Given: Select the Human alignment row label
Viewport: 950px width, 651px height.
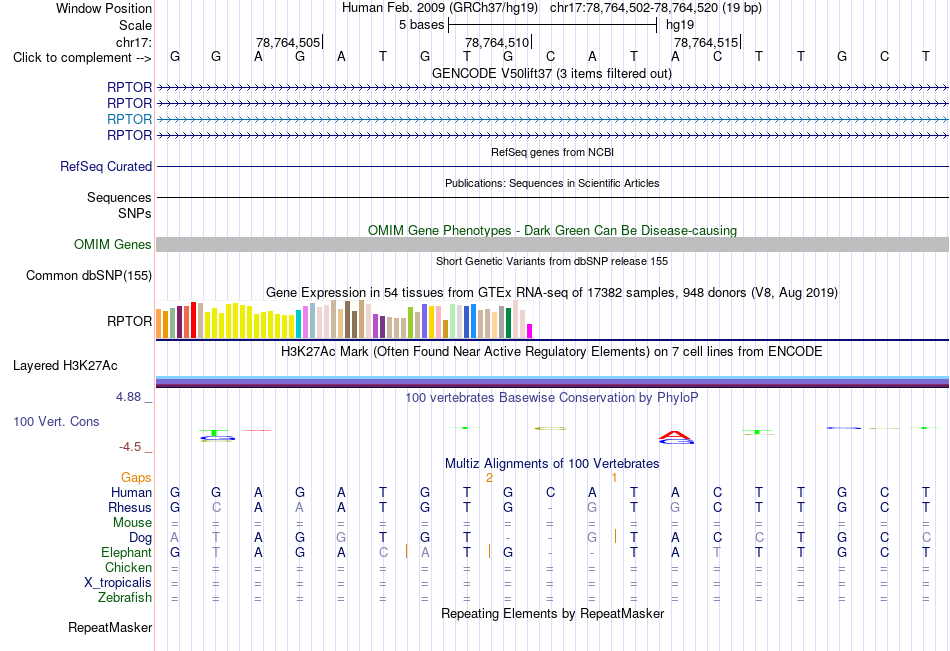Looking at the screenshot, I should [x=131, y=492].
